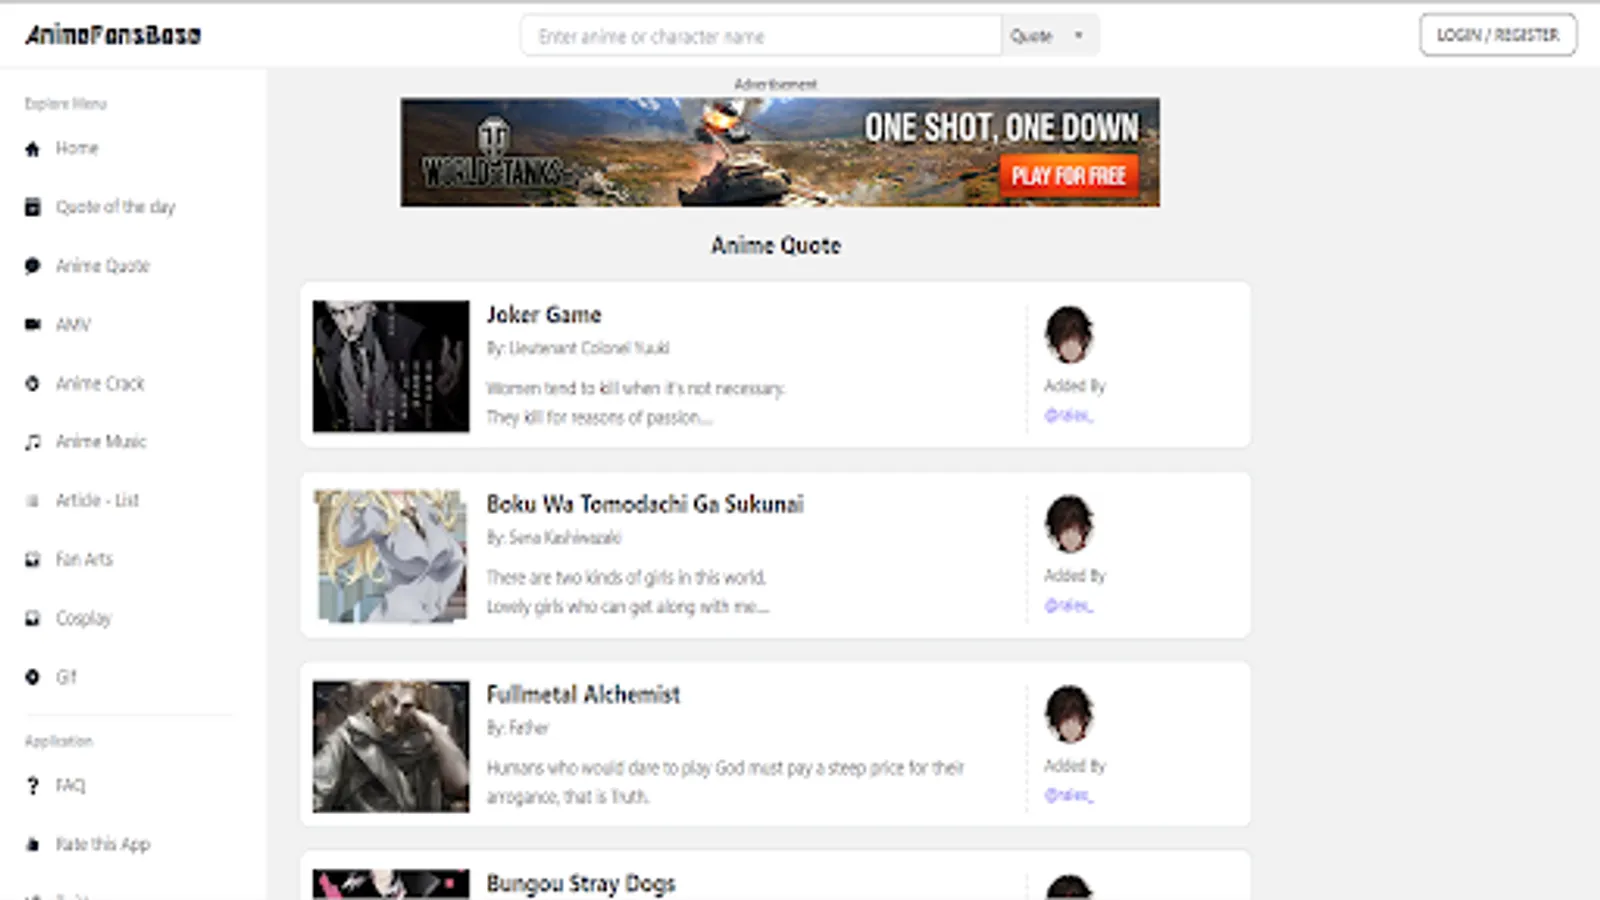Click the AMV video camera icon
The image size is (1600, 900).
pyautogui.click(x=32, y=324)
